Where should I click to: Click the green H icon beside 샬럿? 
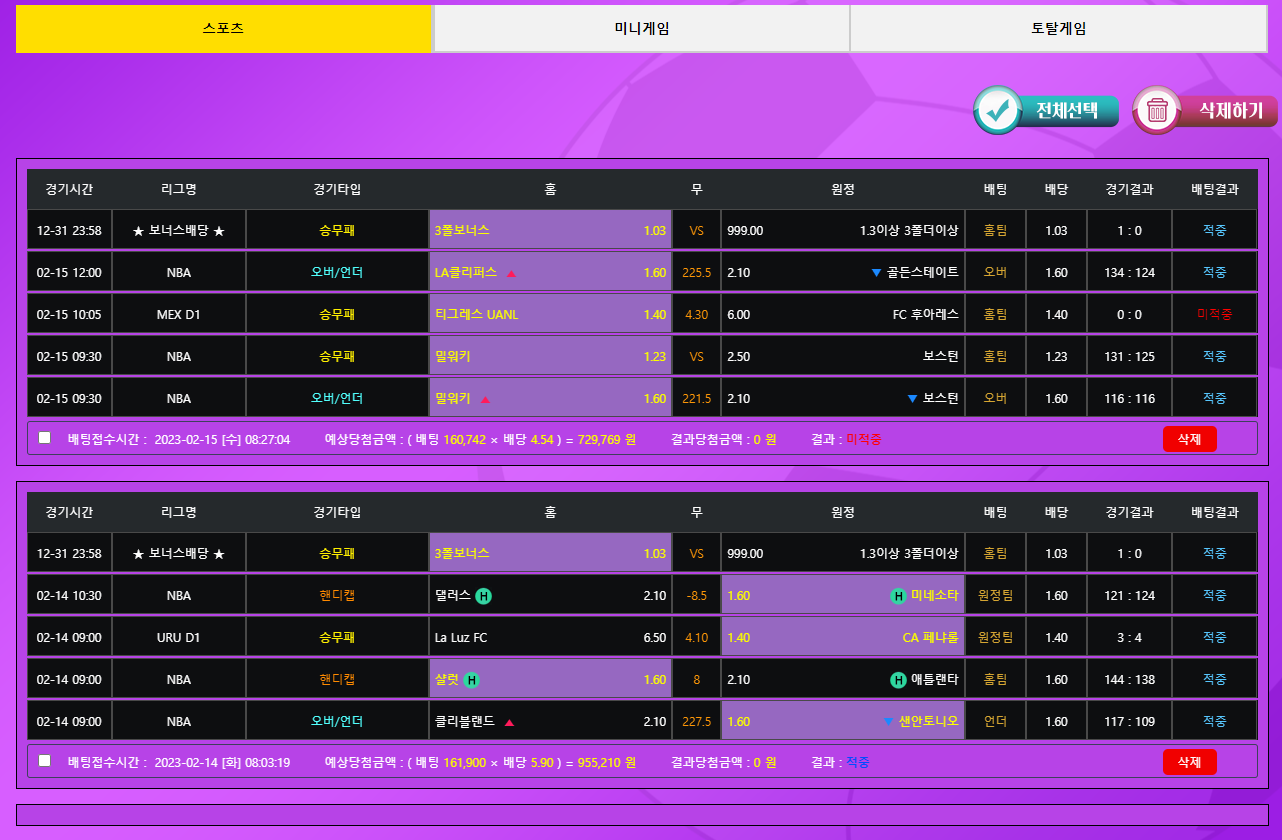[472, 680]
